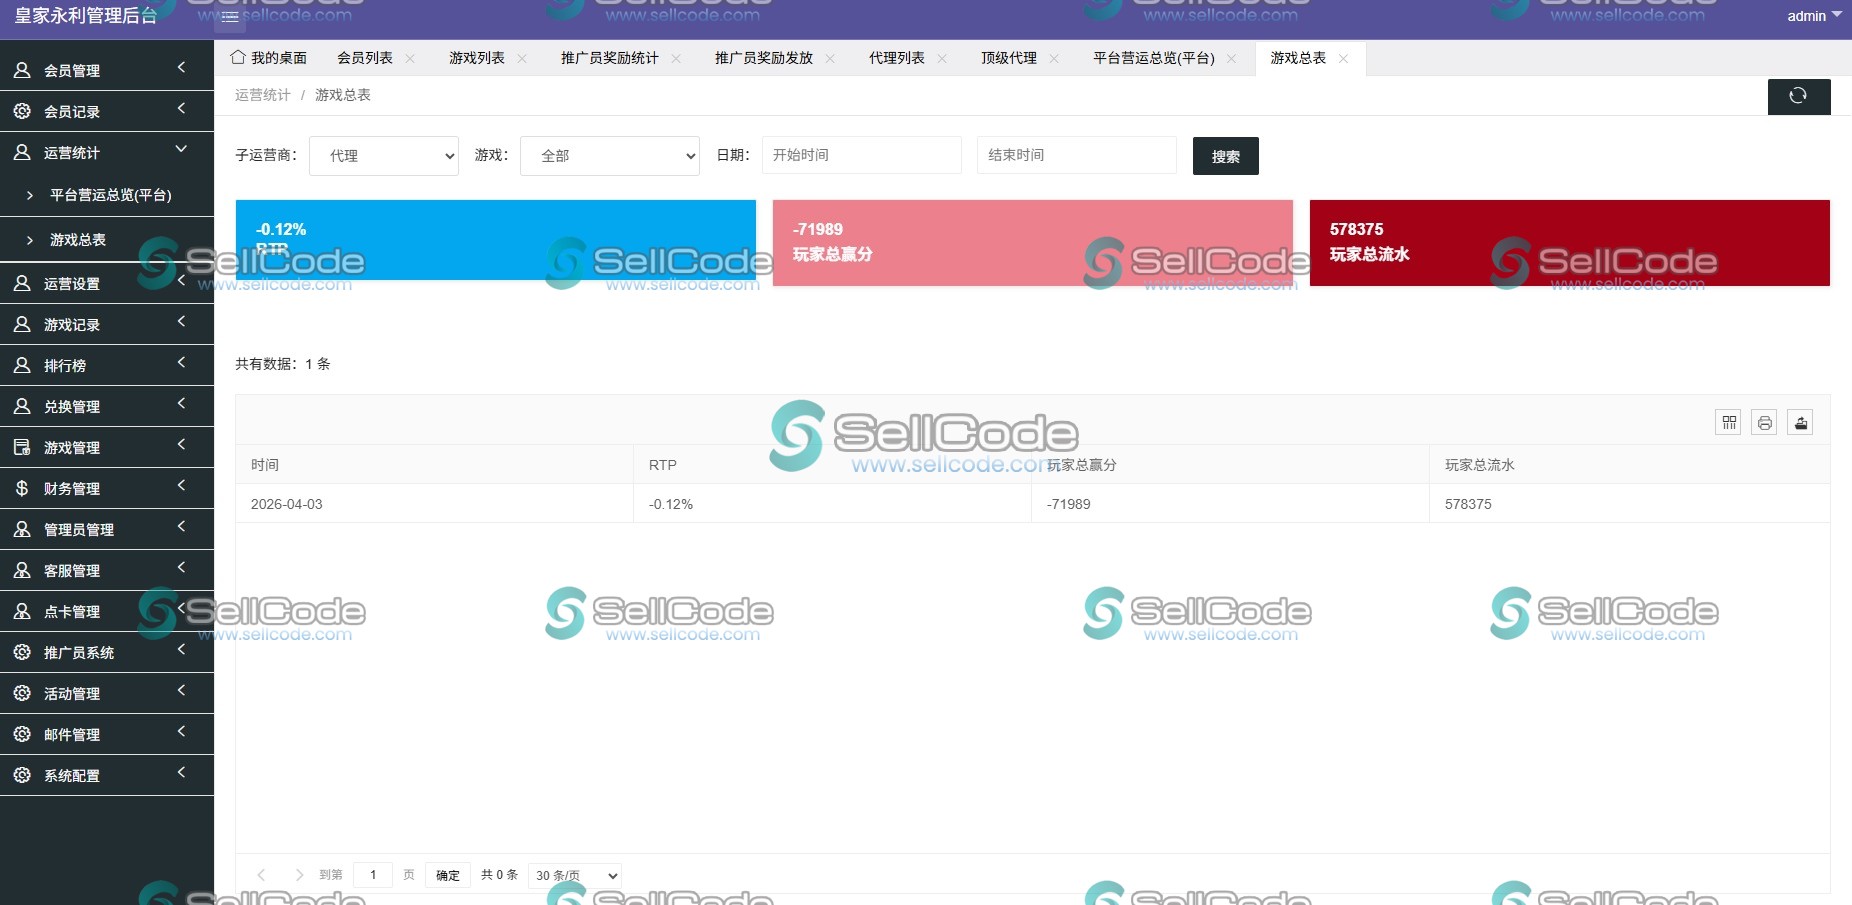Screen dimensions: 1852x905
Task: Select the 游戏总表 sidebar menu entry
Action: pos(75,239)
